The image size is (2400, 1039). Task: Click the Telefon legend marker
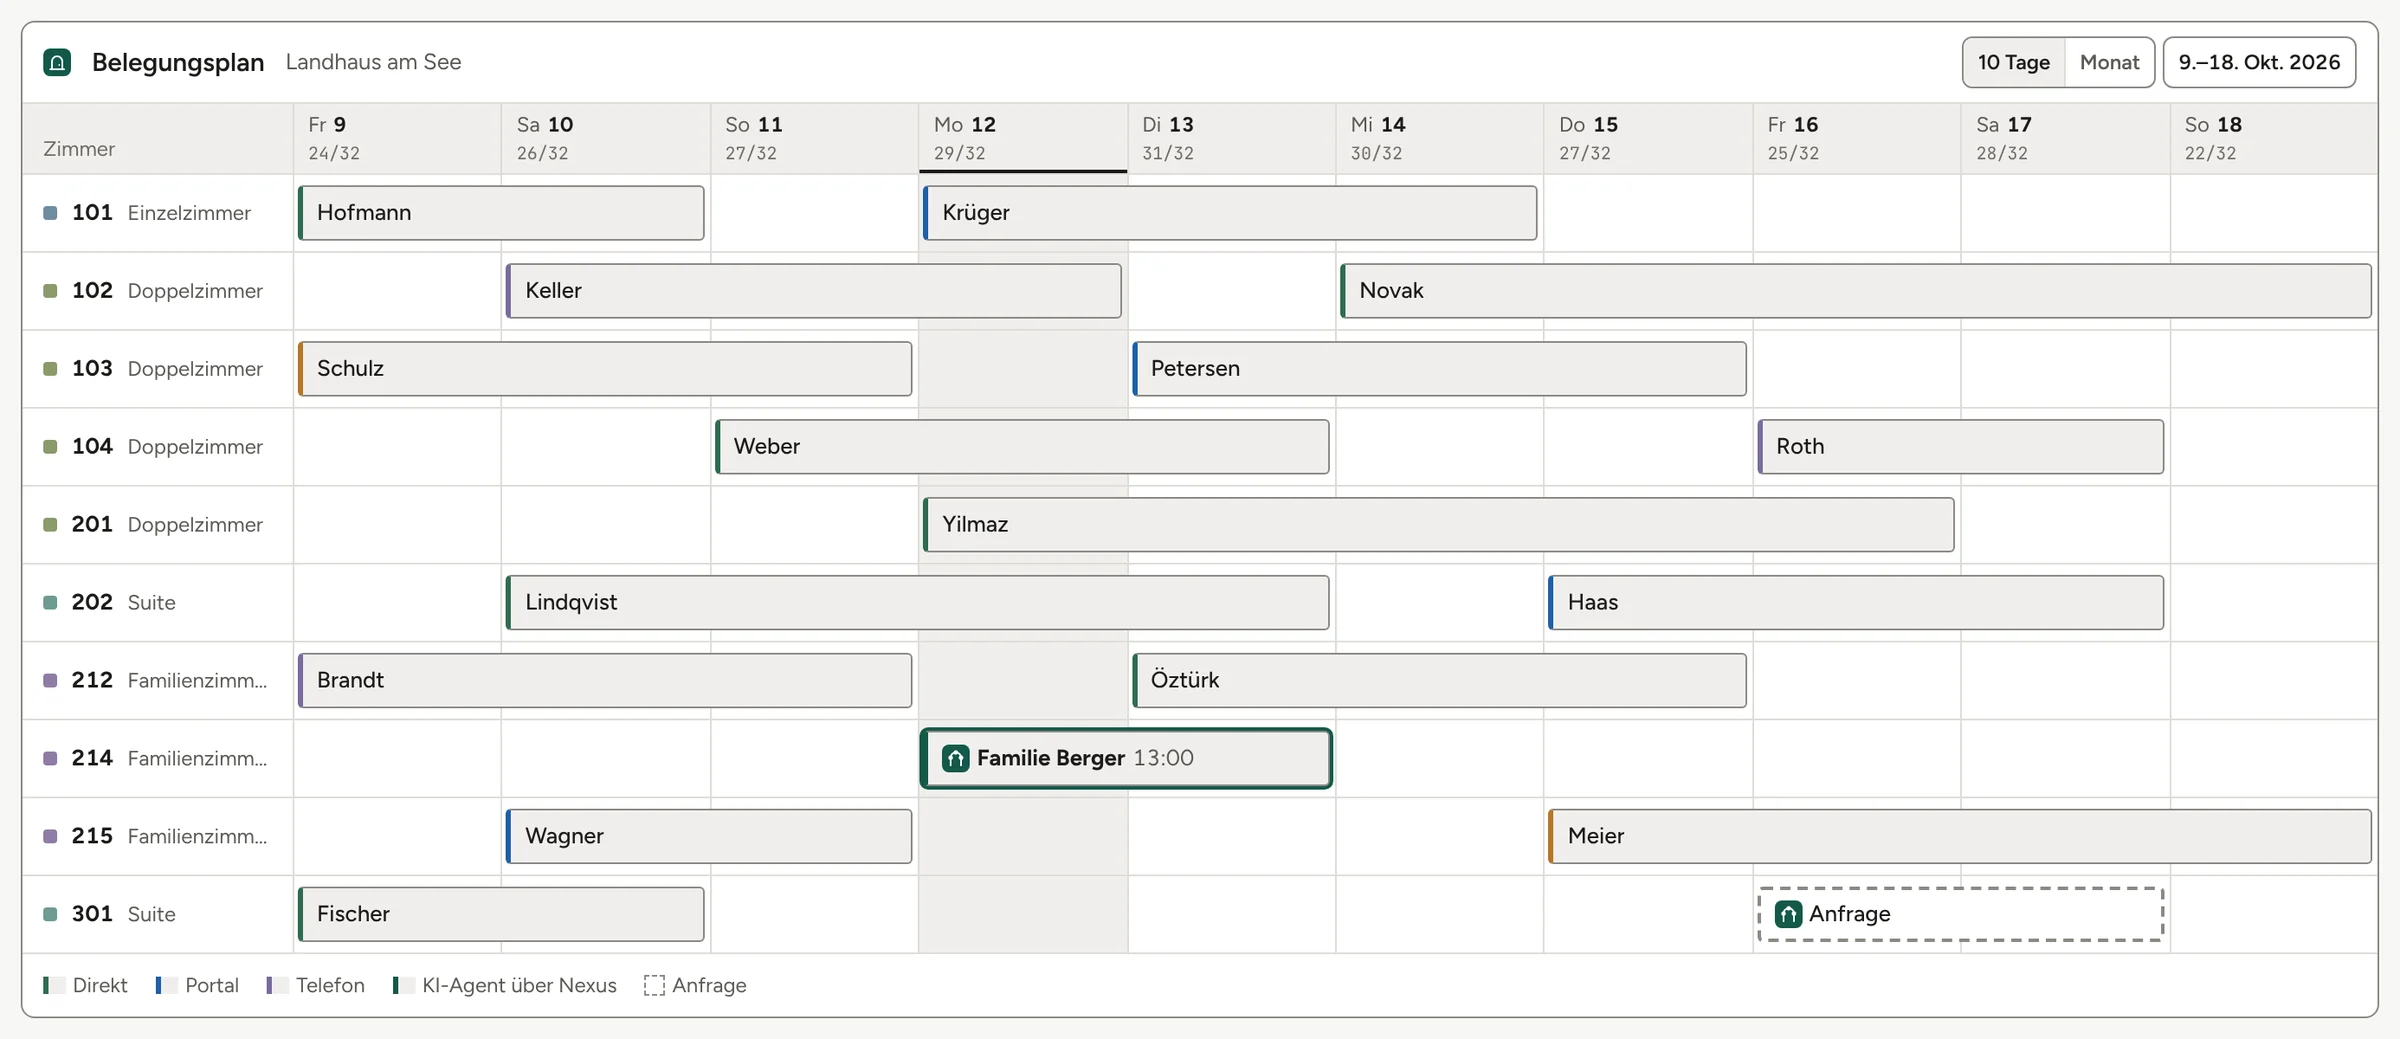coord(277,986)
